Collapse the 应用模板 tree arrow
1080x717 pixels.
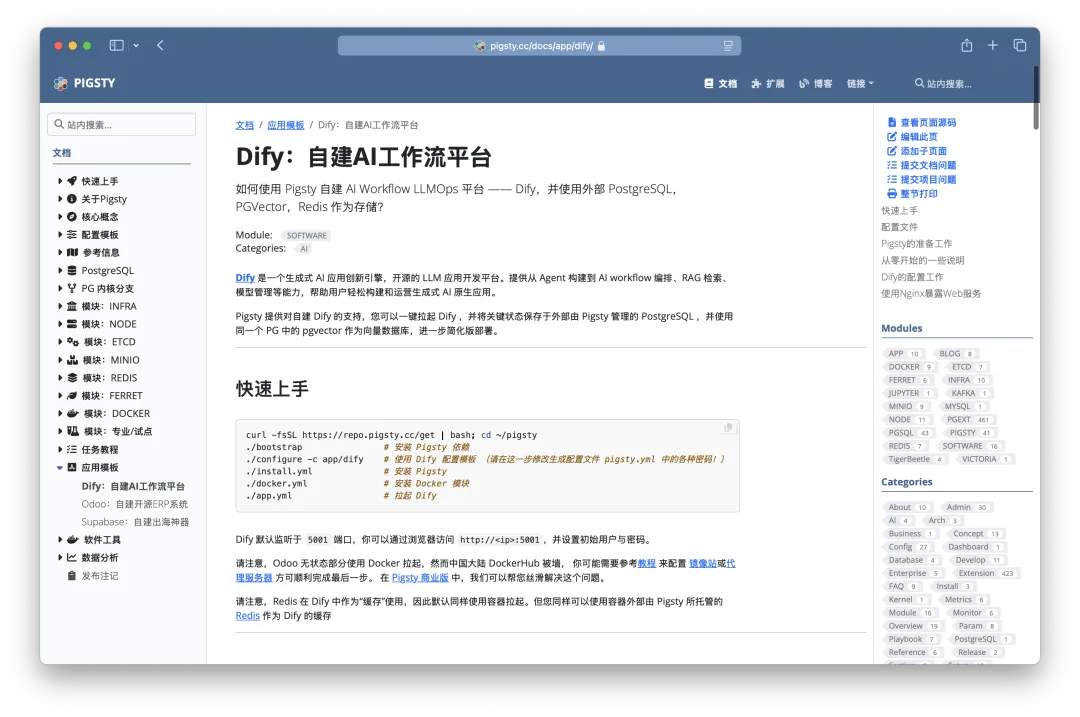(60, 468)
